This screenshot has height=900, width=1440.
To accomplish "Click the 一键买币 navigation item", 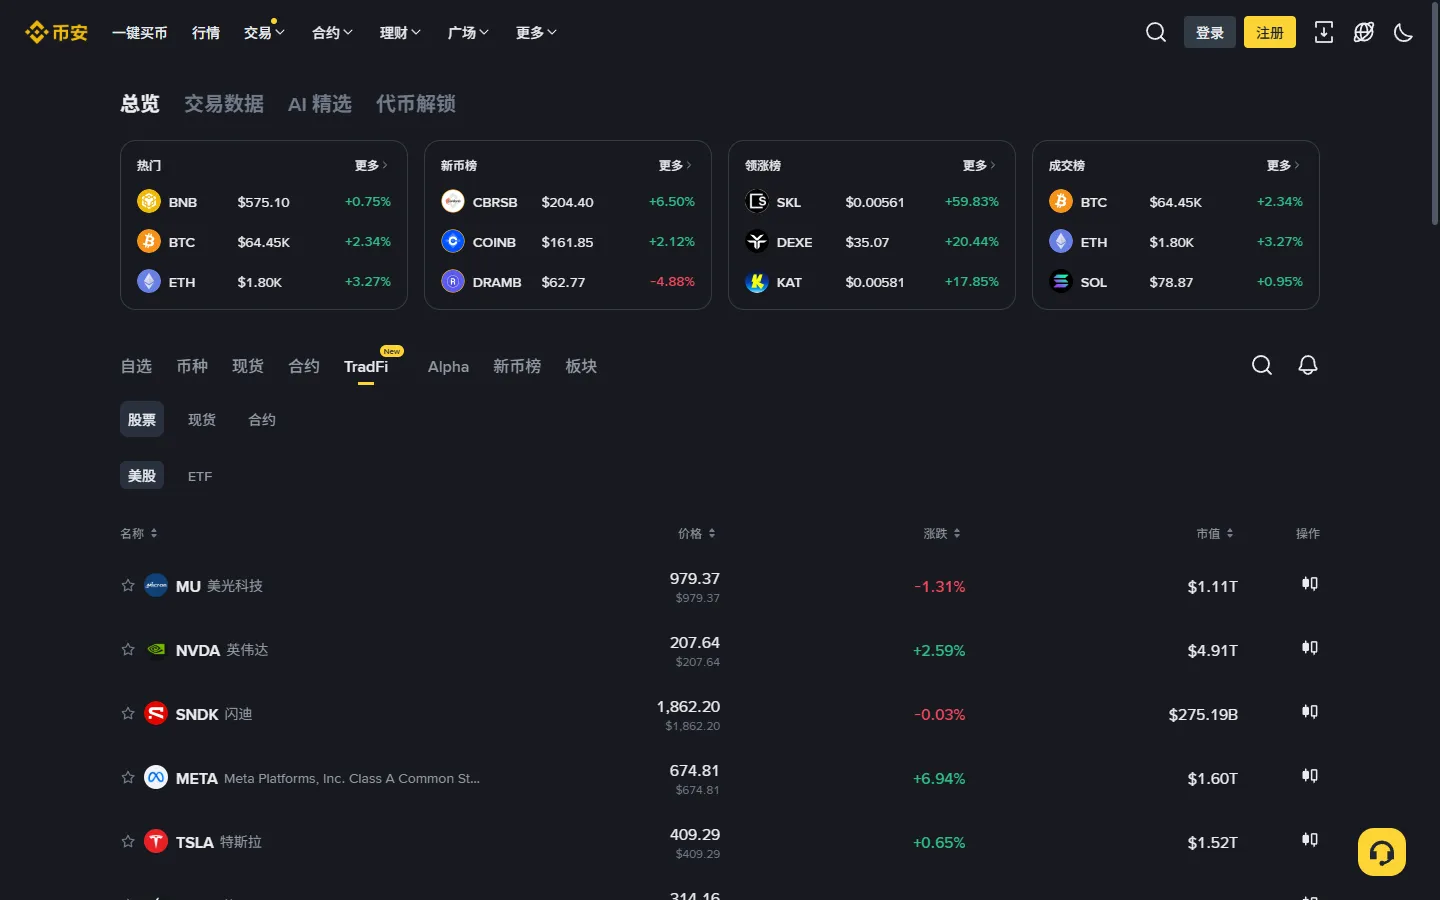I will click(140, 33).
